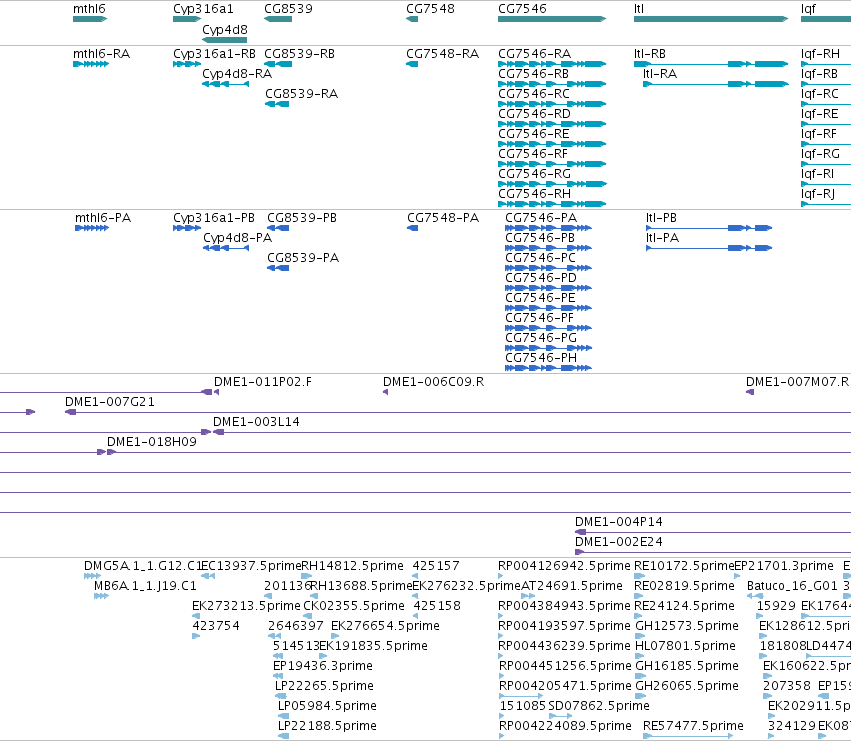This screenshot has height=741, width=851.
Task: Open BAC clone DME1-018H09
Action: tap(152, 442)
